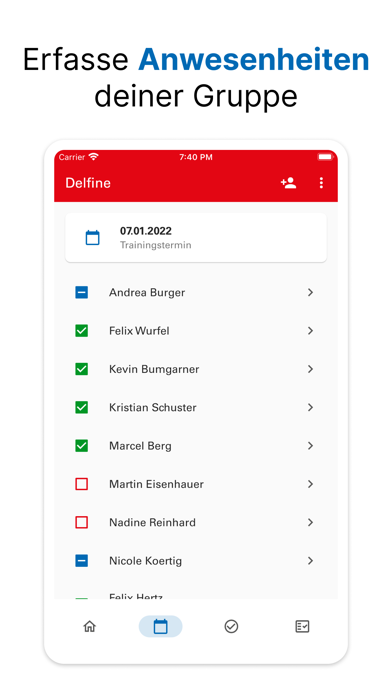Expand Andrea Burger row chevron
The width and height of the screenshot is (392, 696).
(310, 292)
